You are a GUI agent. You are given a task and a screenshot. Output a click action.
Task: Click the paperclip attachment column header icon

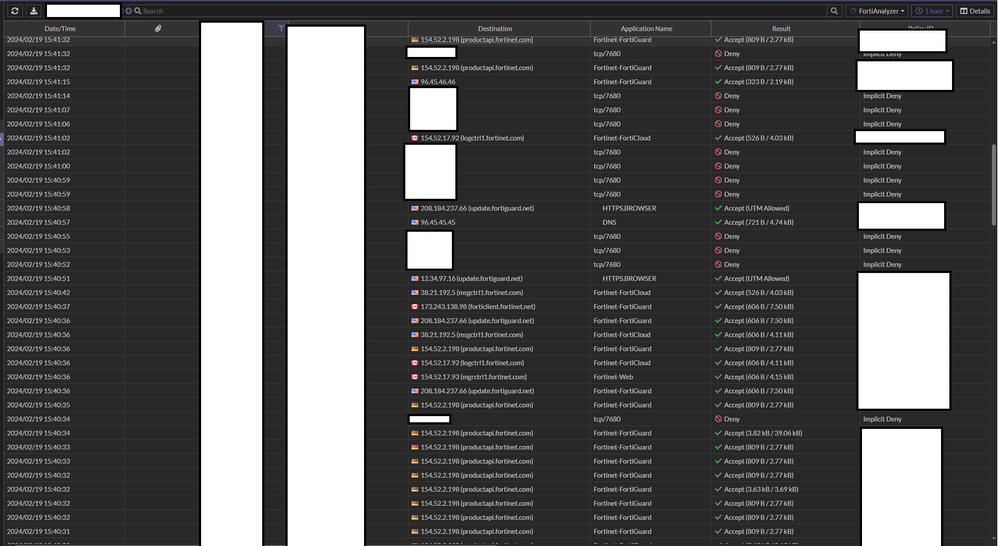click(158, 29)
